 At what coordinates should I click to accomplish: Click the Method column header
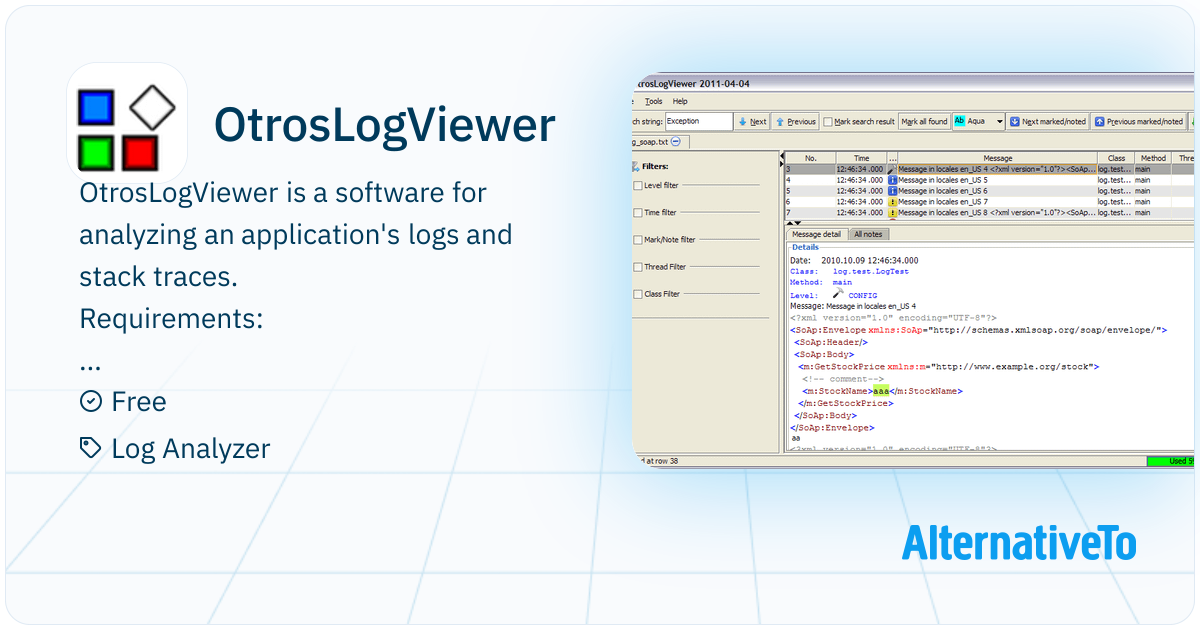pos(1153,158)
